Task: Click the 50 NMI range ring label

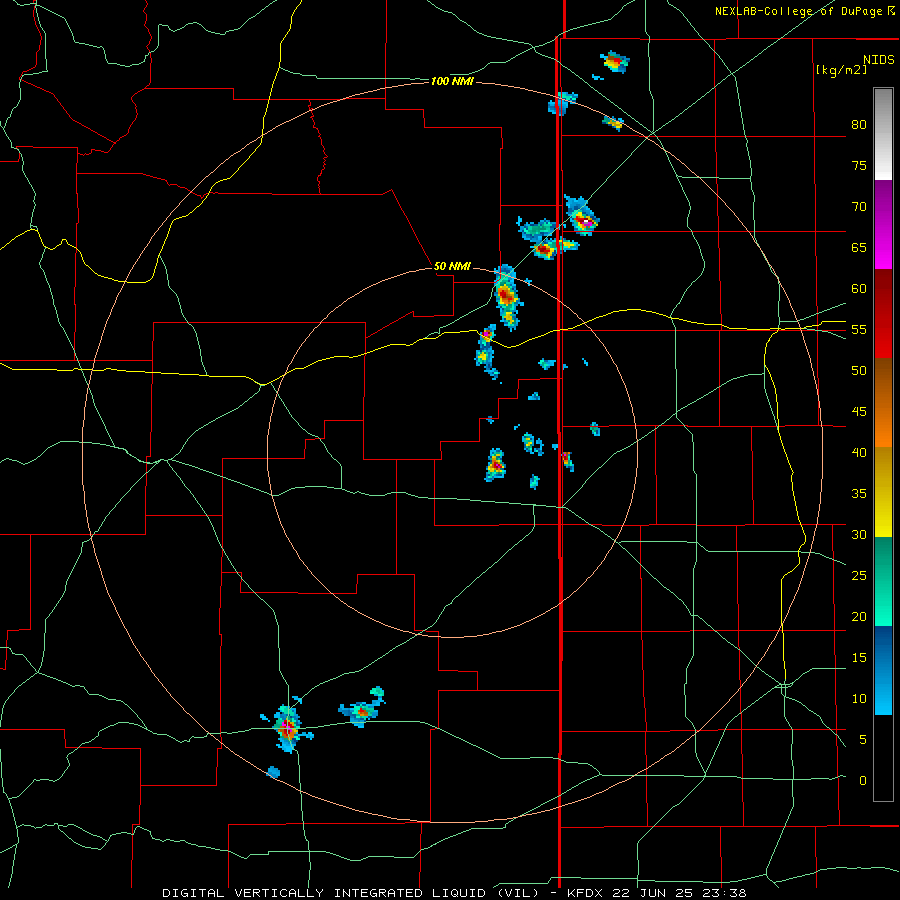Action: point(452,266)
